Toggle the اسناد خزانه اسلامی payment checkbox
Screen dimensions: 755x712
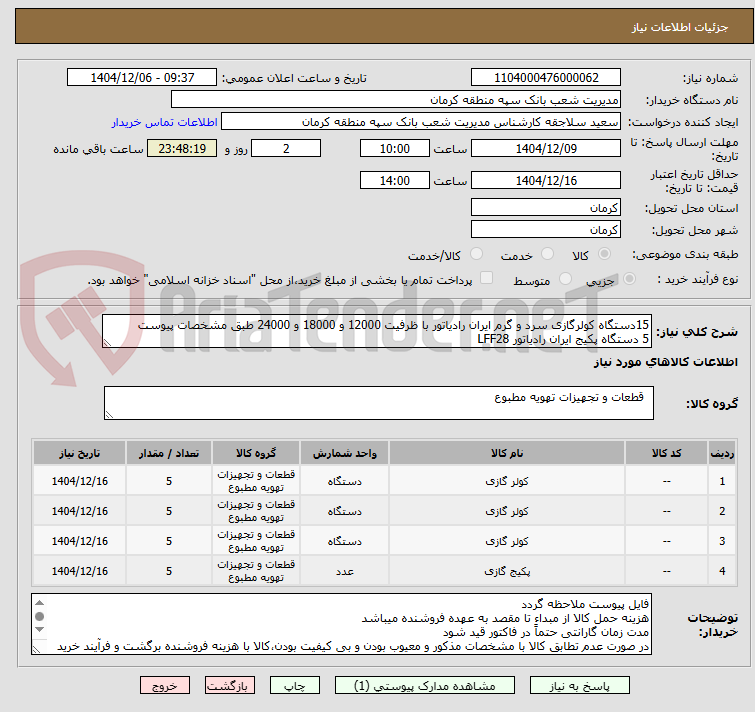point(486,278)
